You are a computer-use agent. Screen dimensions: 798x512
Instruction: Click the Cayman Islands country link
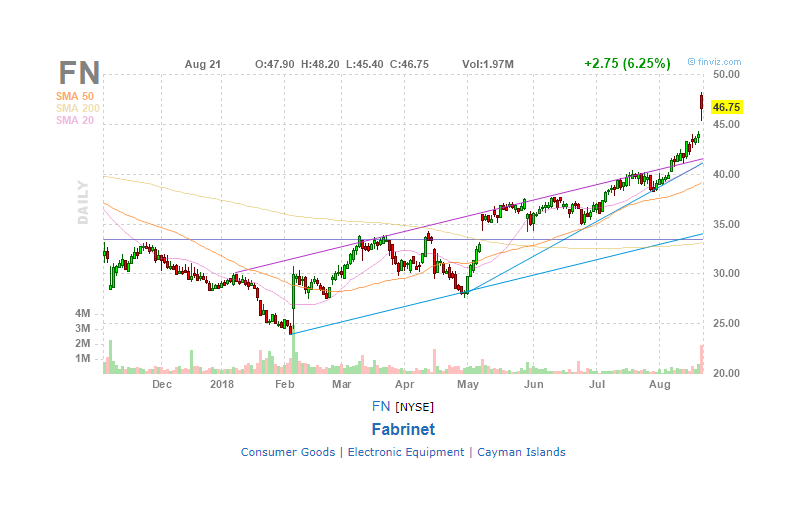tap(521, 452)
